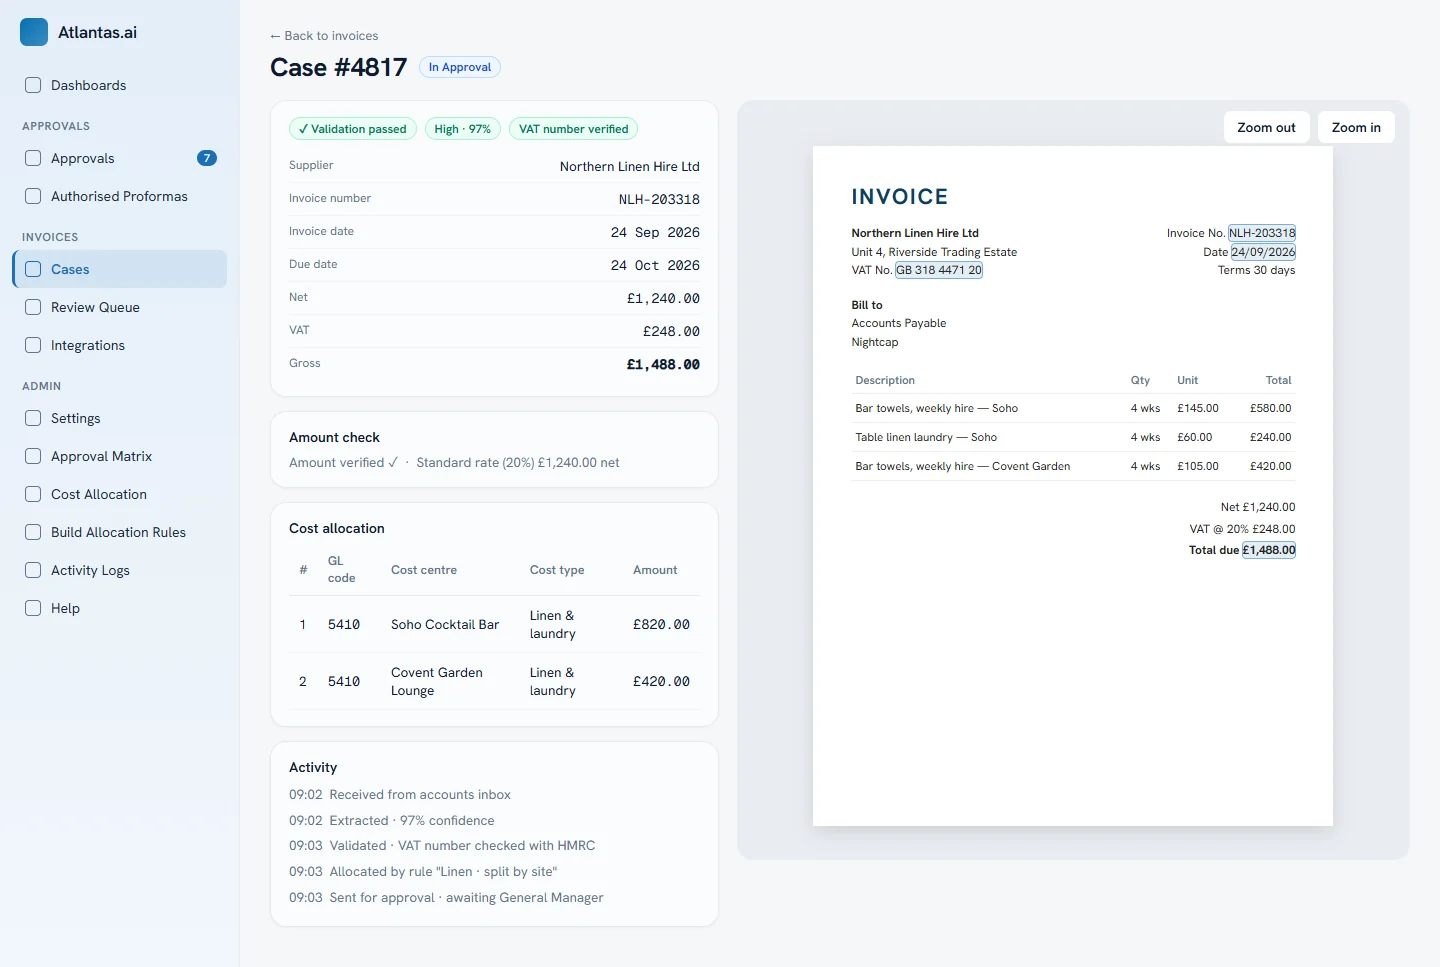
Task: Click the Help sidebar icon
Action: [x=33, y=608]
